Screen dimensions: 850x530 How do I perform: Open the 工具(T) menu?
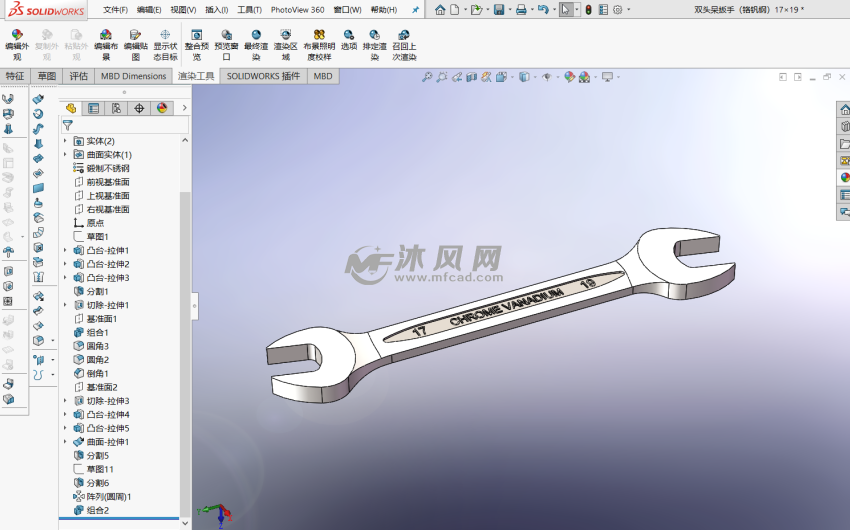pyautogui.click(x=249, y=10)
